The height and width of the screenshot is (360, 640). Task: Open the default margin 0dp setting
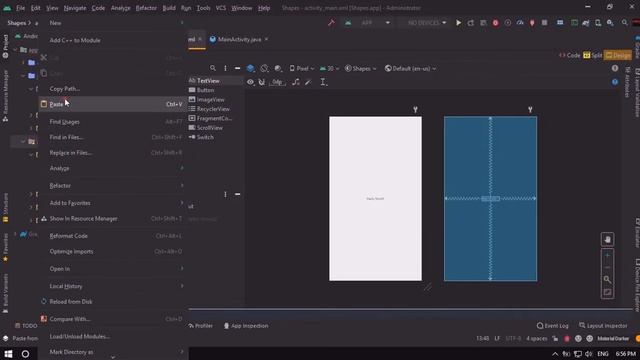click(277, 82)
